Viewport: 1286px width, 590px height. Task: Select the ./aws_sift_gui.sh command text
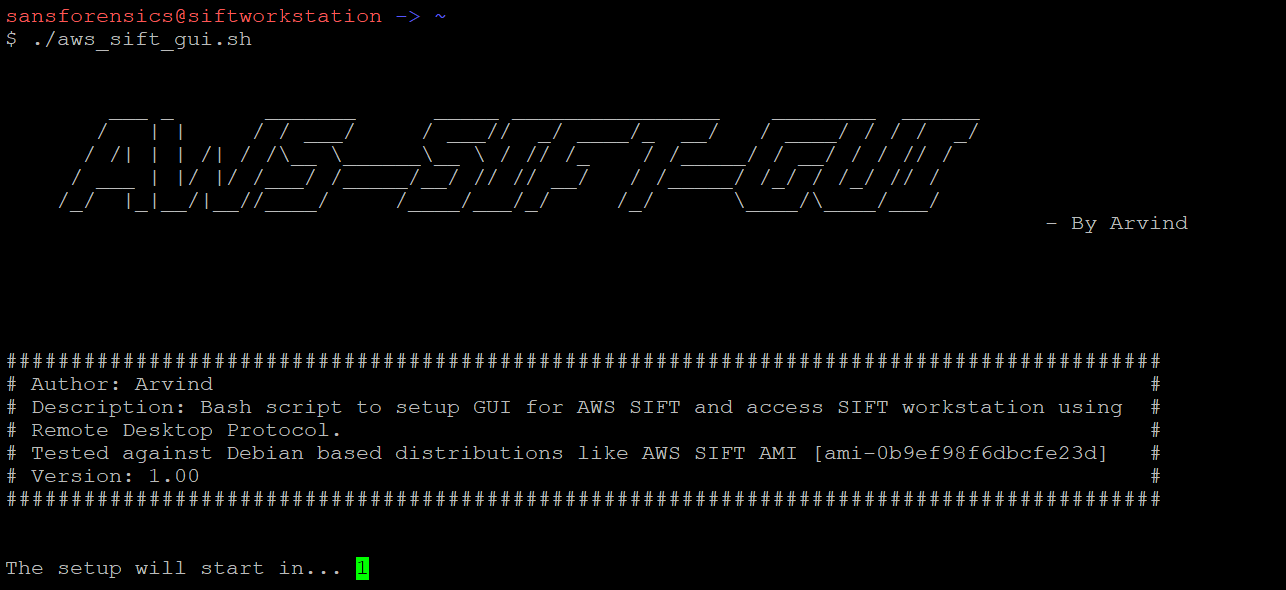(x=141, y=40)
